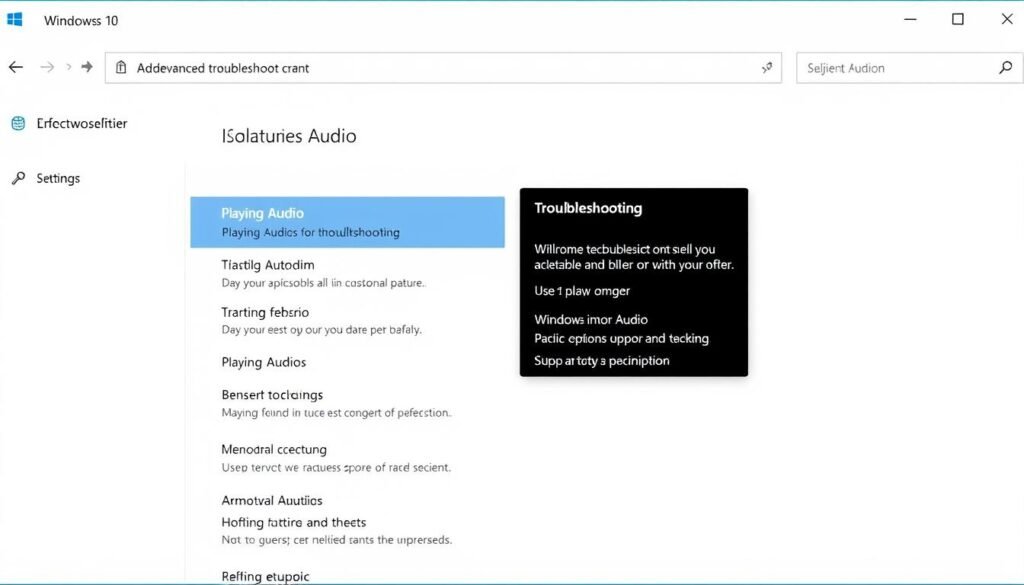Screen dimensions: 1024x585
Task: Click Usep tervct we ractuess description
Action: pos(336,467)
